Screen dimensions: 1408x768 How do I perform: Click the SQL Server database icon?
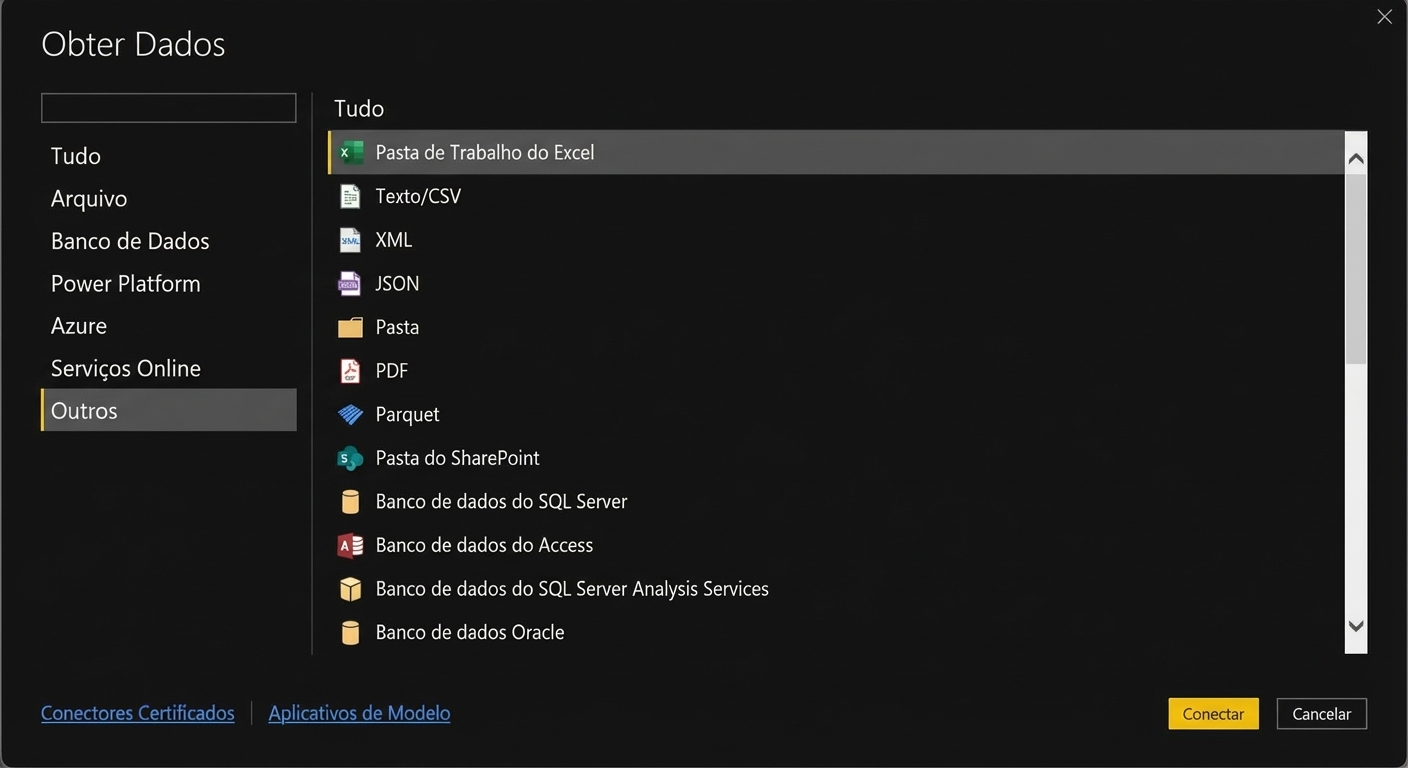pyautogui.click(x=350, y=502)
